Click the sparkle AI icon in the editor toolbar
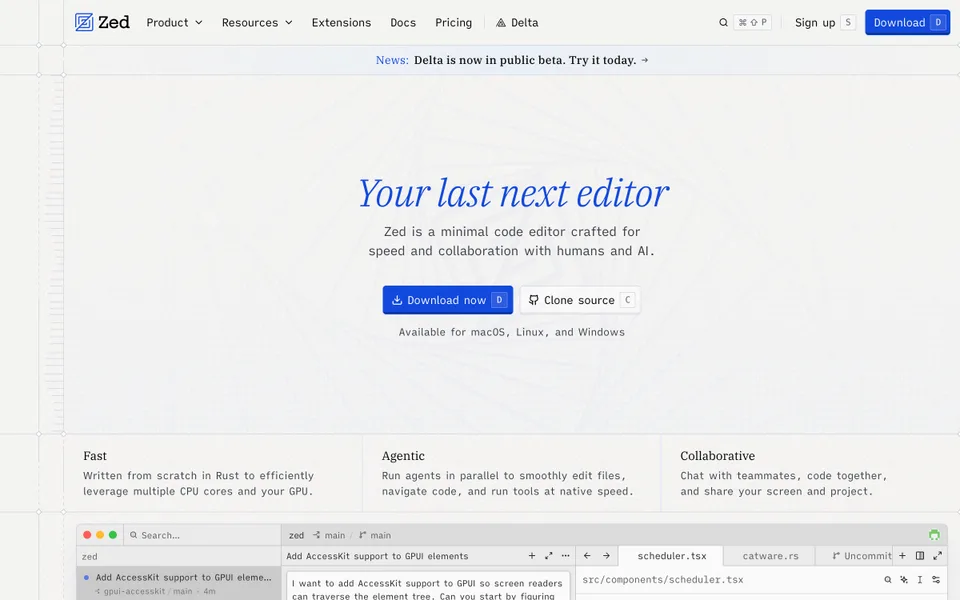This screenshot has width=960, height=600. click(x=904, y=580)
